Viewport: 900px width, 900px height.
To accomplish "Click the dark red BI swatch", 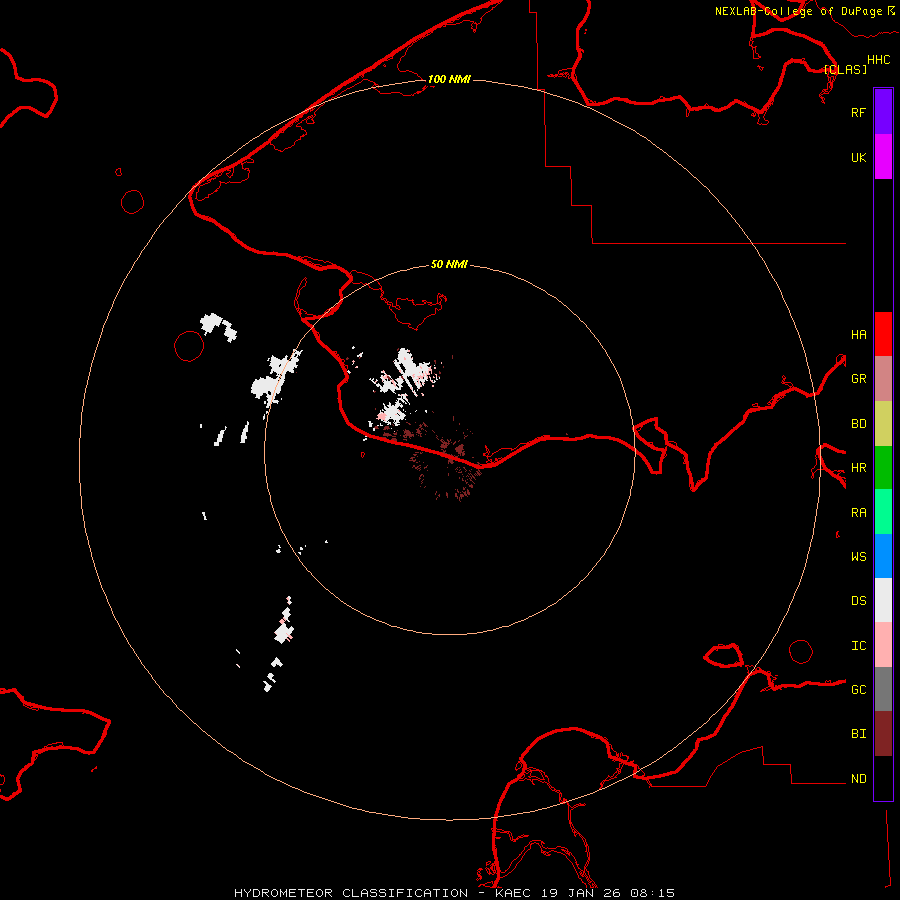I will pos(883,734).
